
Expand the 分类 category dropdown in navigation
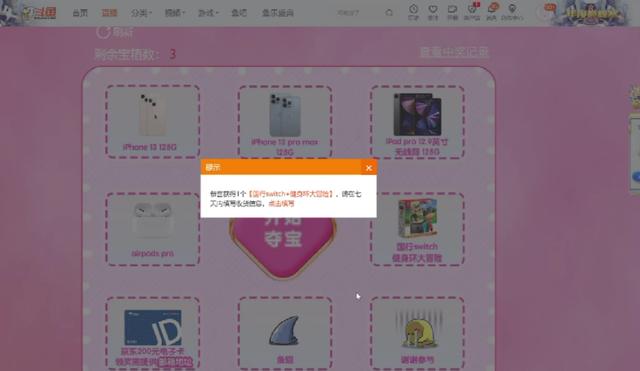coord(141,13)
